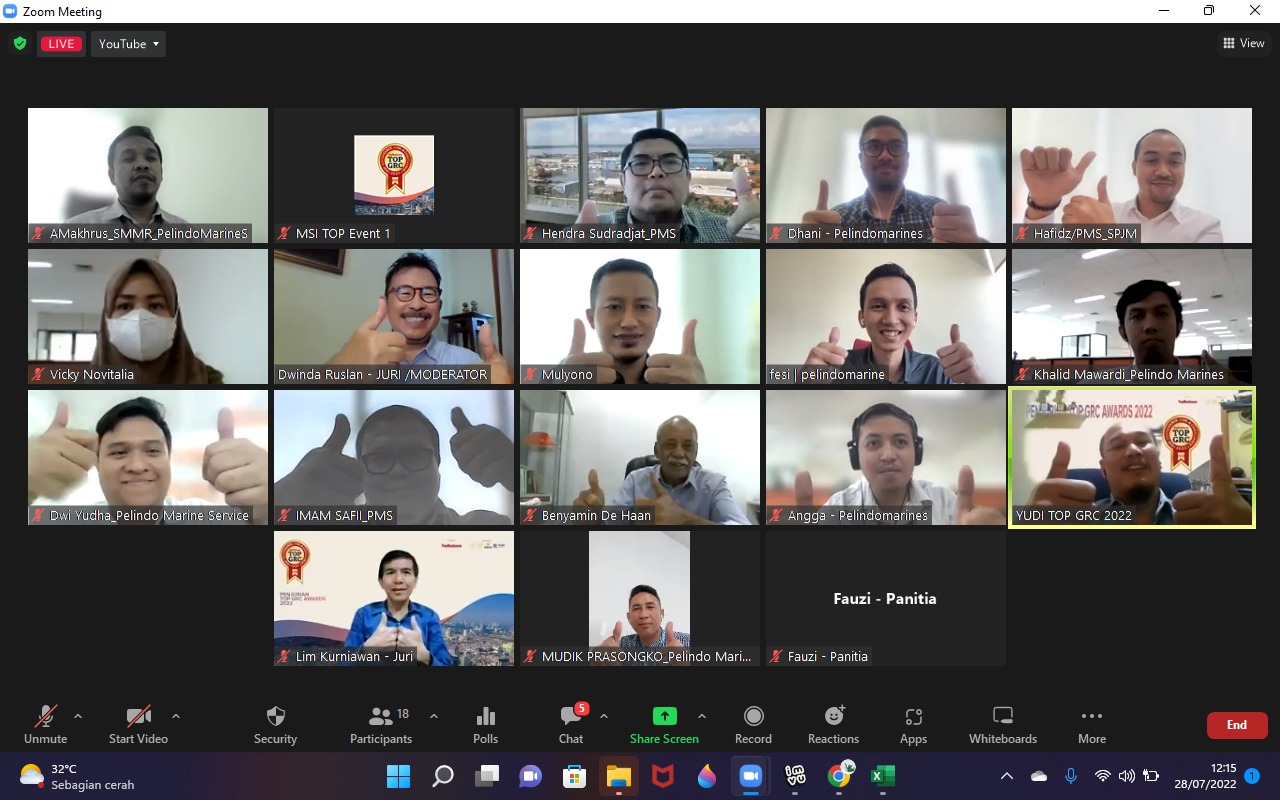Open the Reactions picker
This screenshot has width=1280, height=800.
point(833,725)
